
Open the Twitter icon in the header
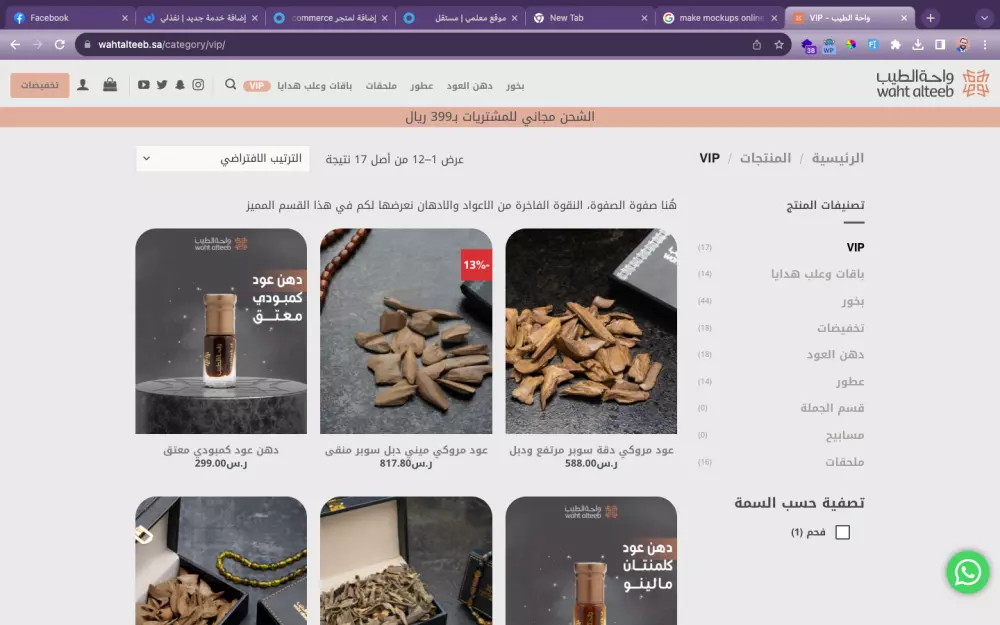point(161,85)
